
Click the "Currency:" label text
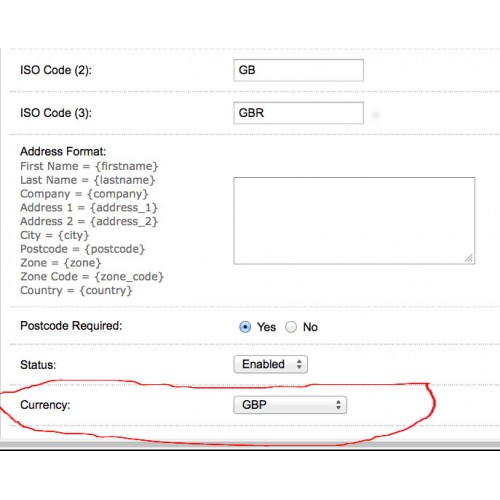[x=45, y=405]
